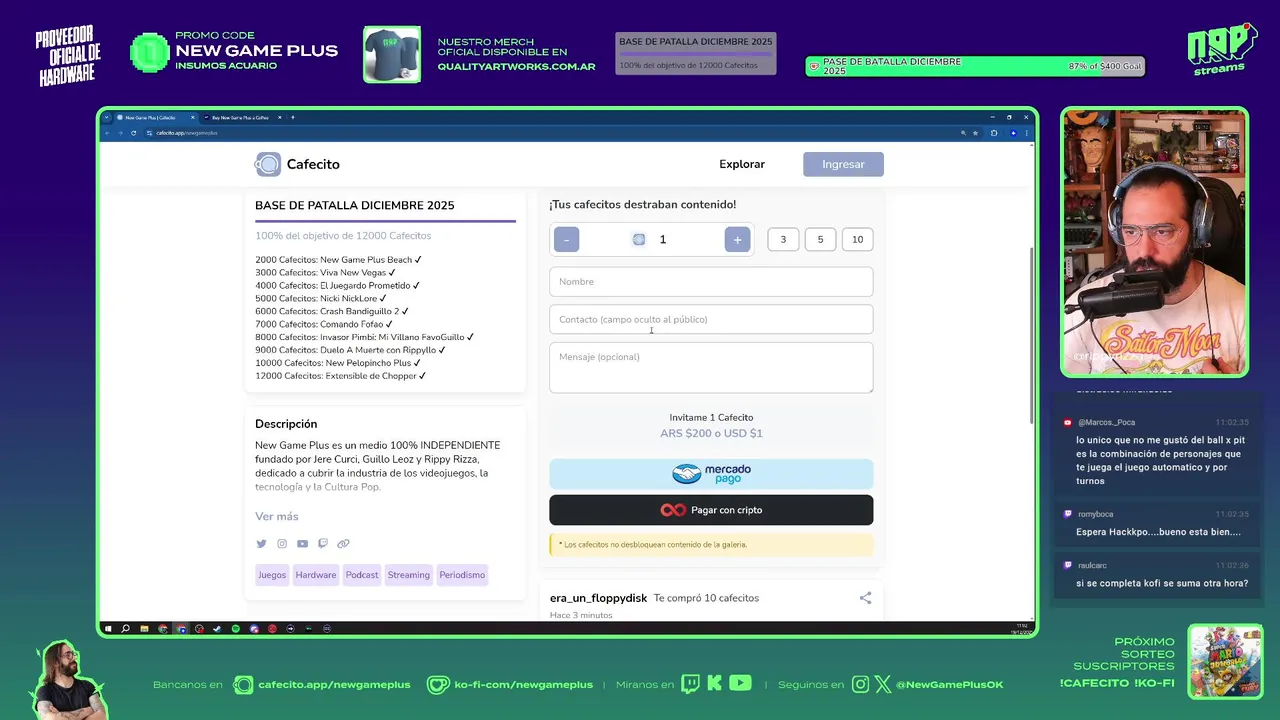This screenshot has height=720, width=1280.
Task: Open the YouTube channel icon
Action: [x=302, y=544]
